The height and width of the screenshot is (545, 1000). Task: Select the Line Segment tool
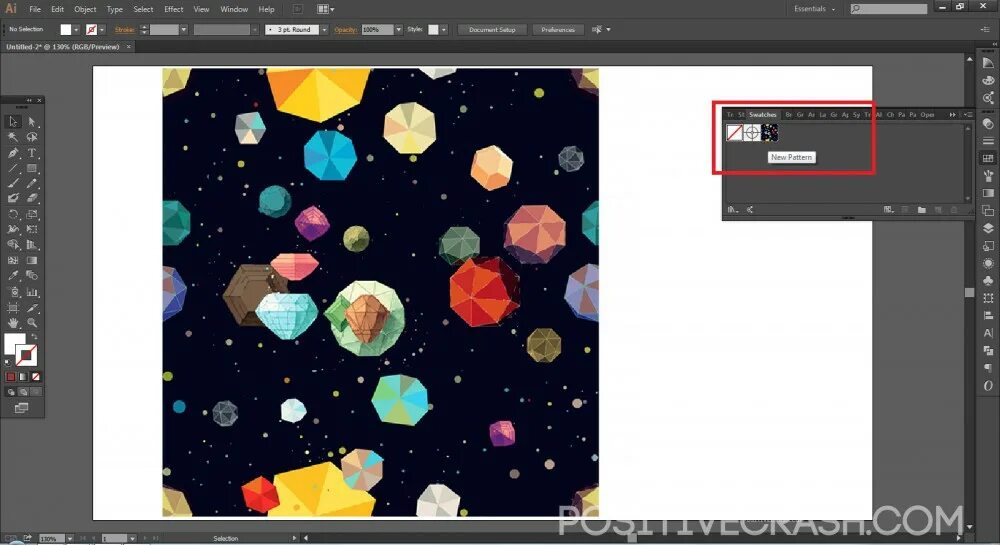[13, 168]
